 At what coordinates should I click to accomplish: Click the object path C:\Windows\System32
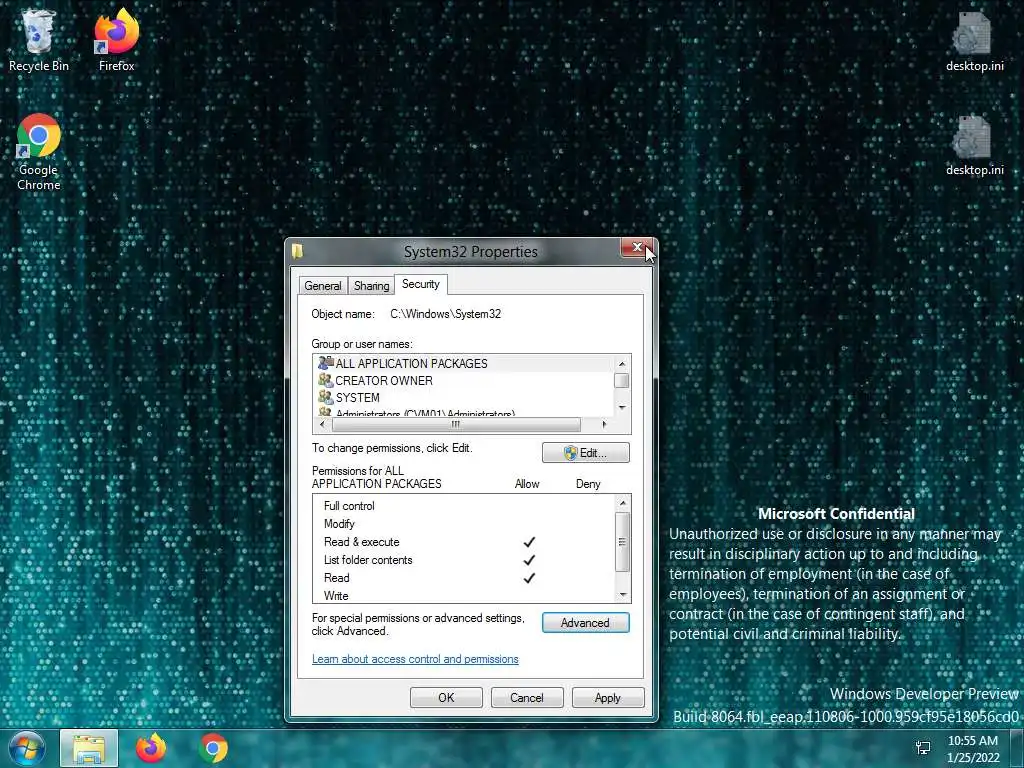click(445, 314)
